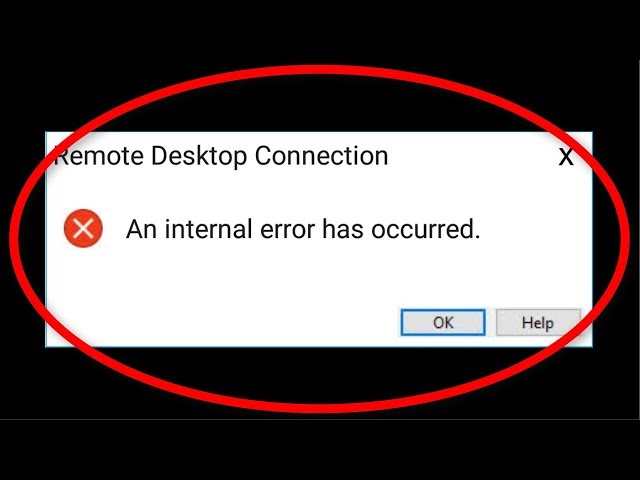Click the word 'Connection' in the title bar
The width and height of the screenshot is (640, 480).
click(x=321, y=156)
